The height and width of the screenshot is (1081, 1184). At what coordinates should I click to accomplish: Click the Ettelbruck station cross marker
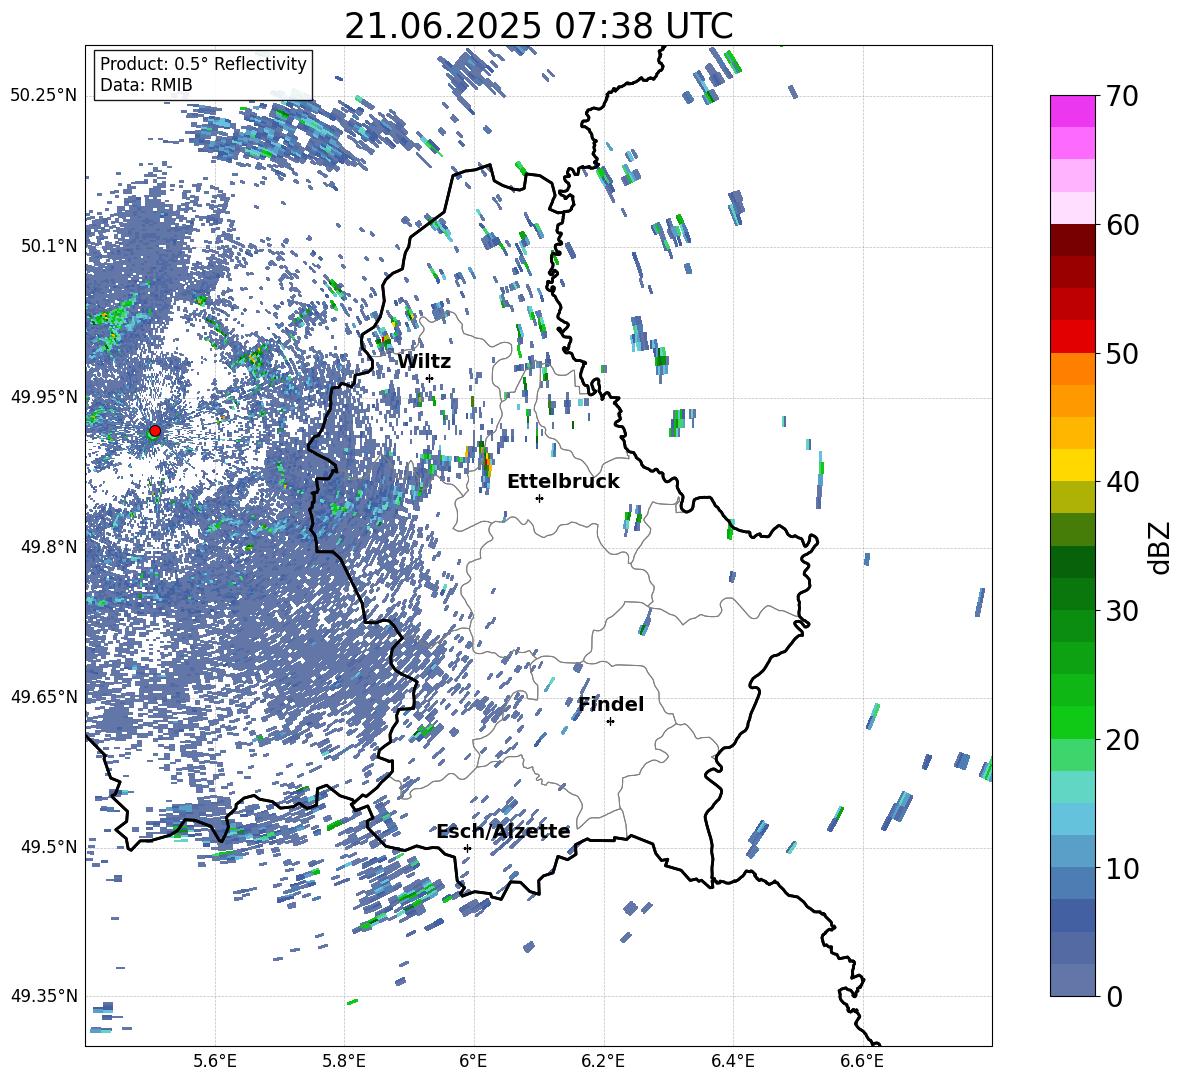click(x=539, y=498)
